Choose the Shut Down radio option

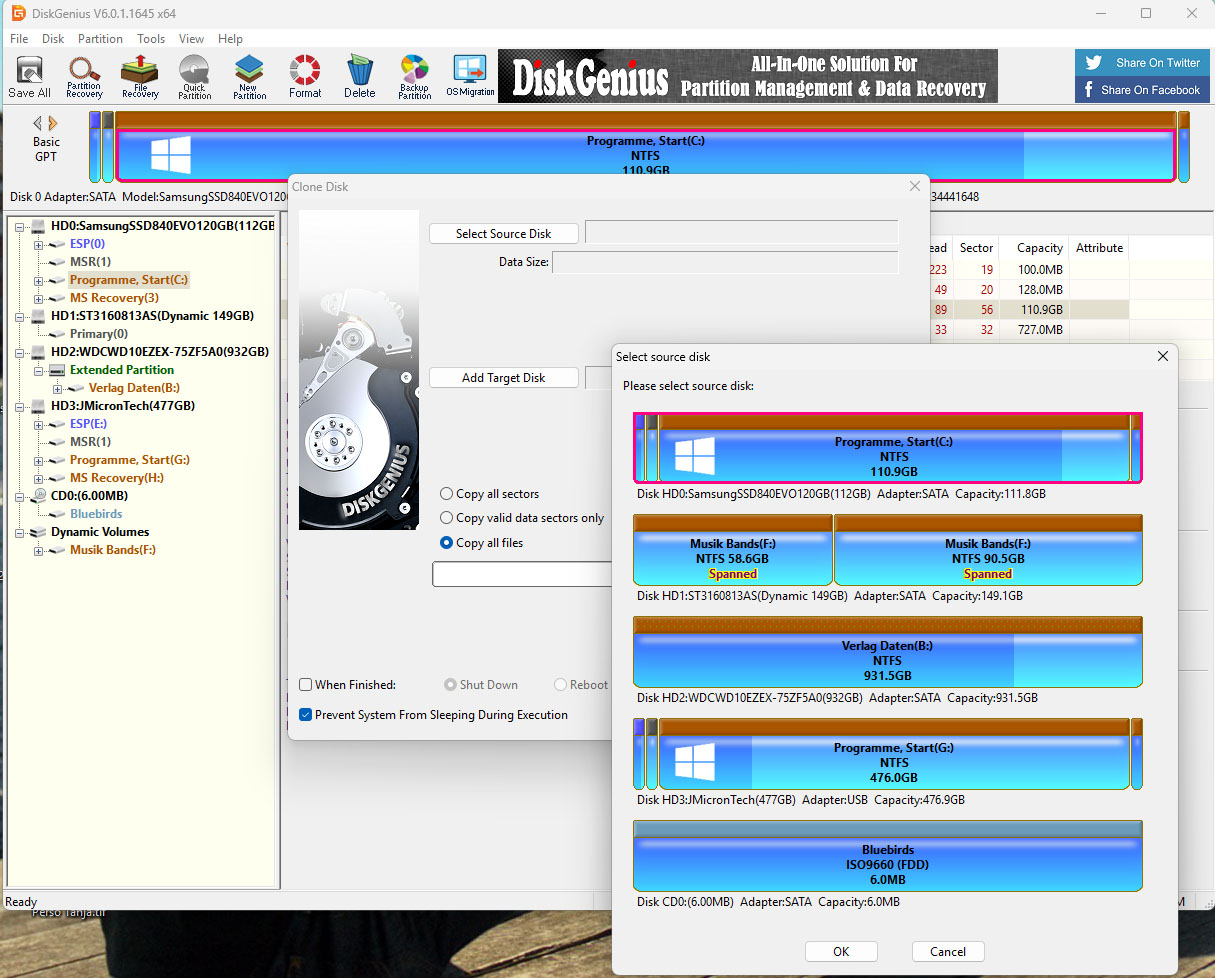(450, 685)
